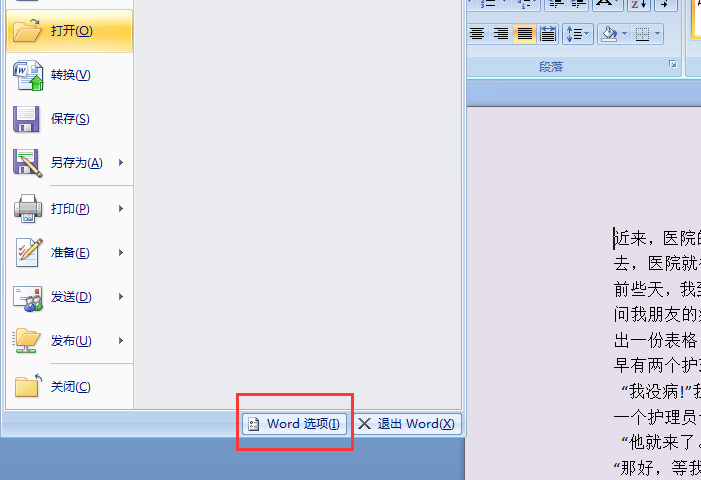Click 关闭(C) to close the document
701x480 pixels.
click(69, 387)
